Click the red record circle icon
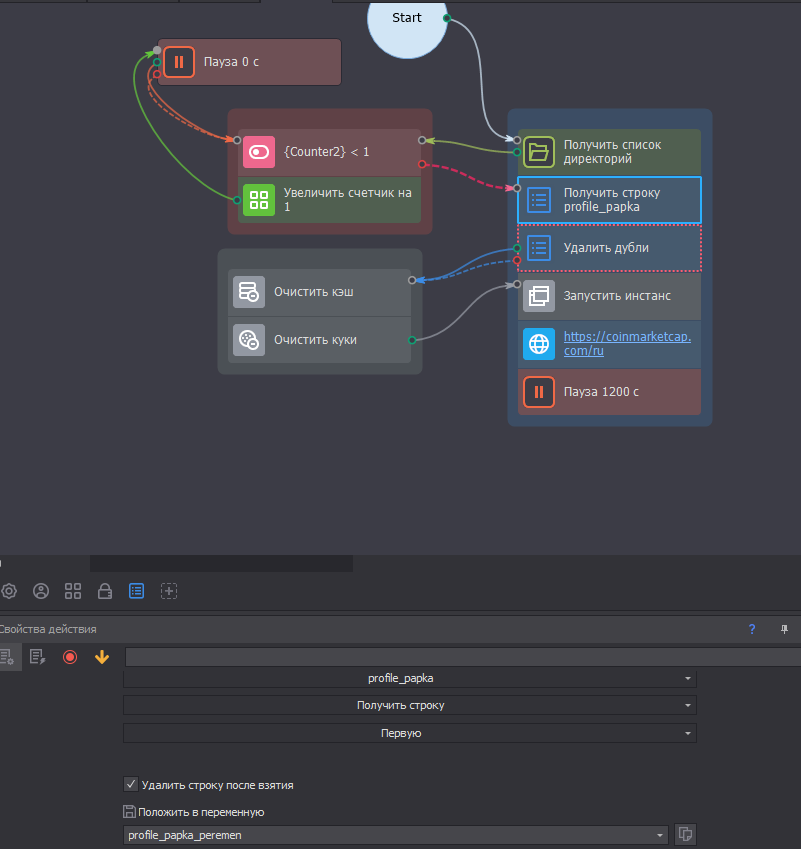The width and height of the screenshot is (801, 849). point(70,657)
